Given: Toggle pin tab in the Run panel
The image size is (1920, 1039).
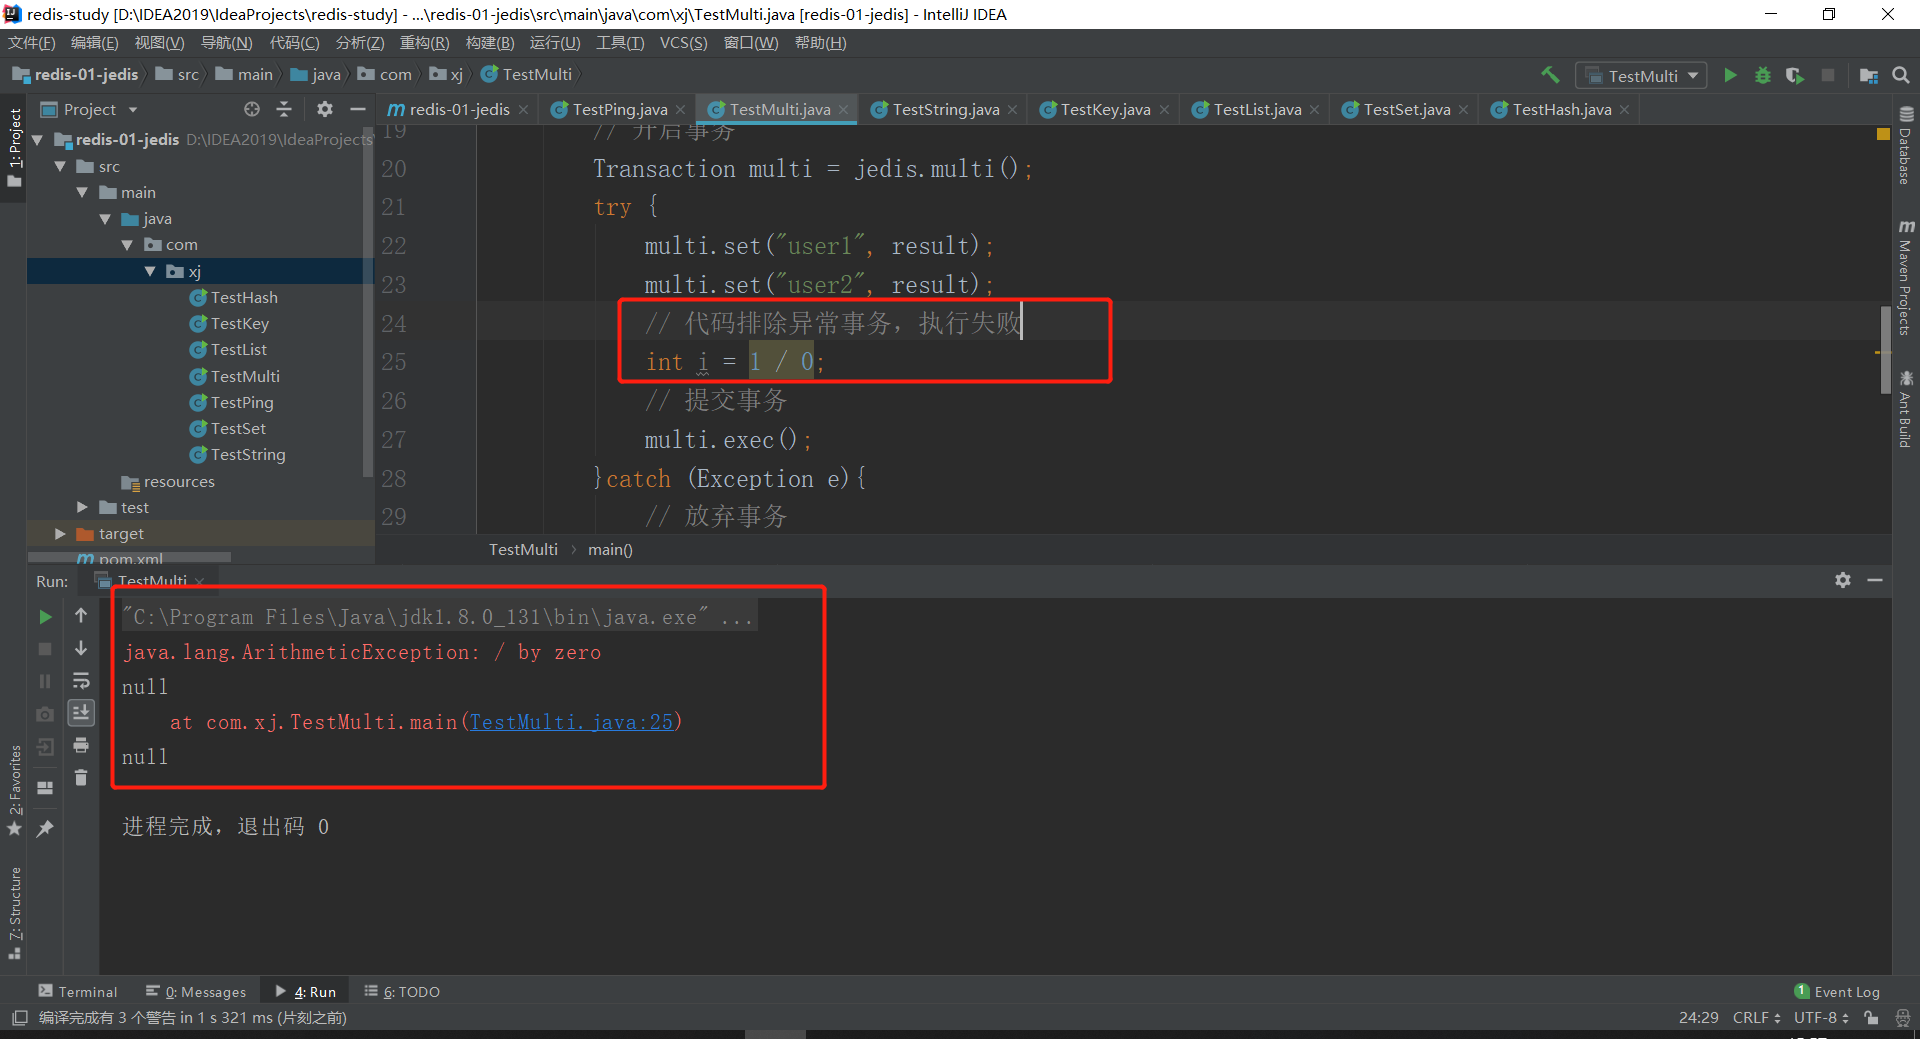Looking at the screenshot, I should [45, 828].
